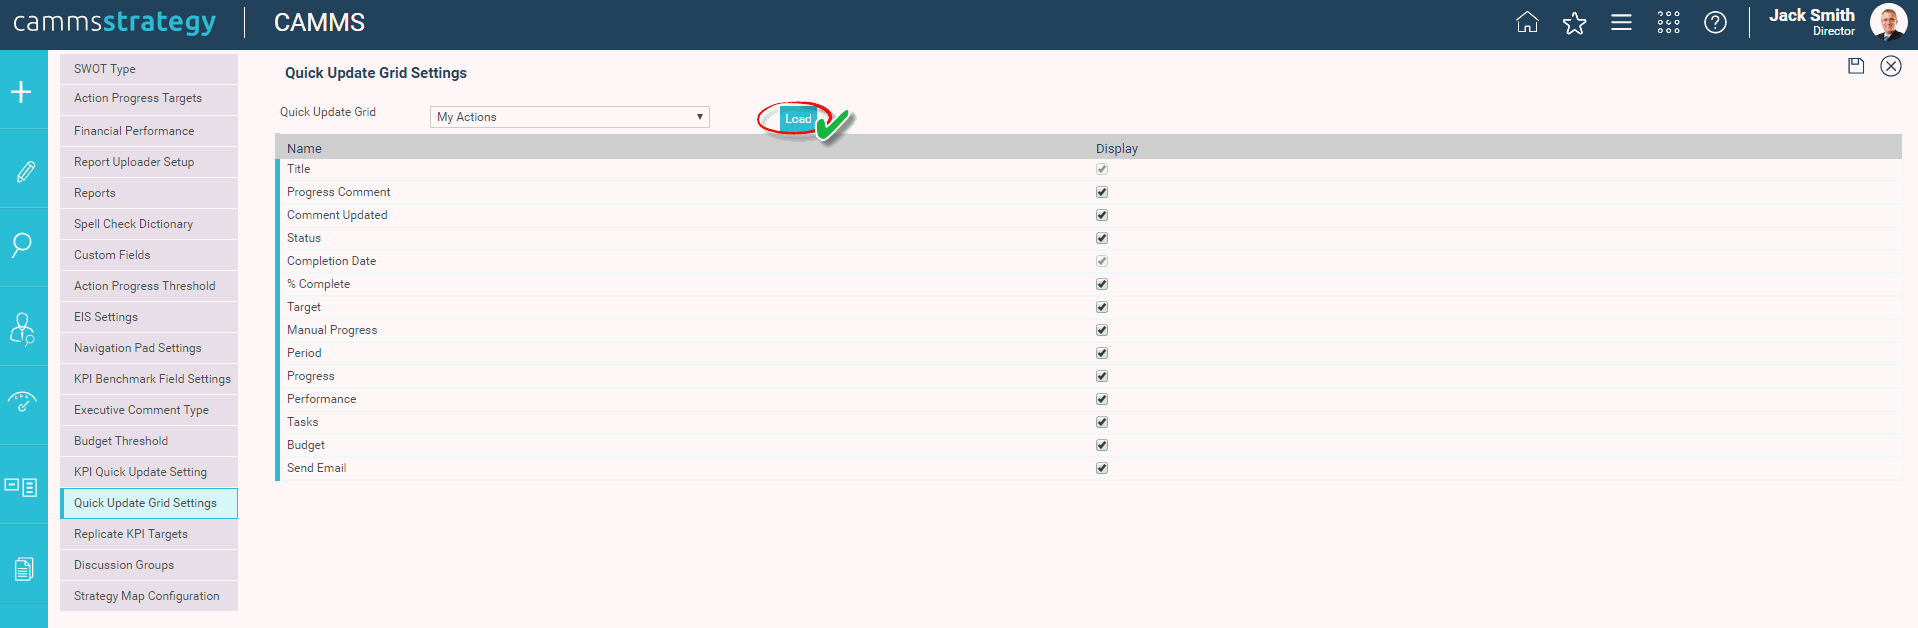1918x628 pixels.
Task: Open Replicate KPI Targets menu item
Action: [149, 534]
